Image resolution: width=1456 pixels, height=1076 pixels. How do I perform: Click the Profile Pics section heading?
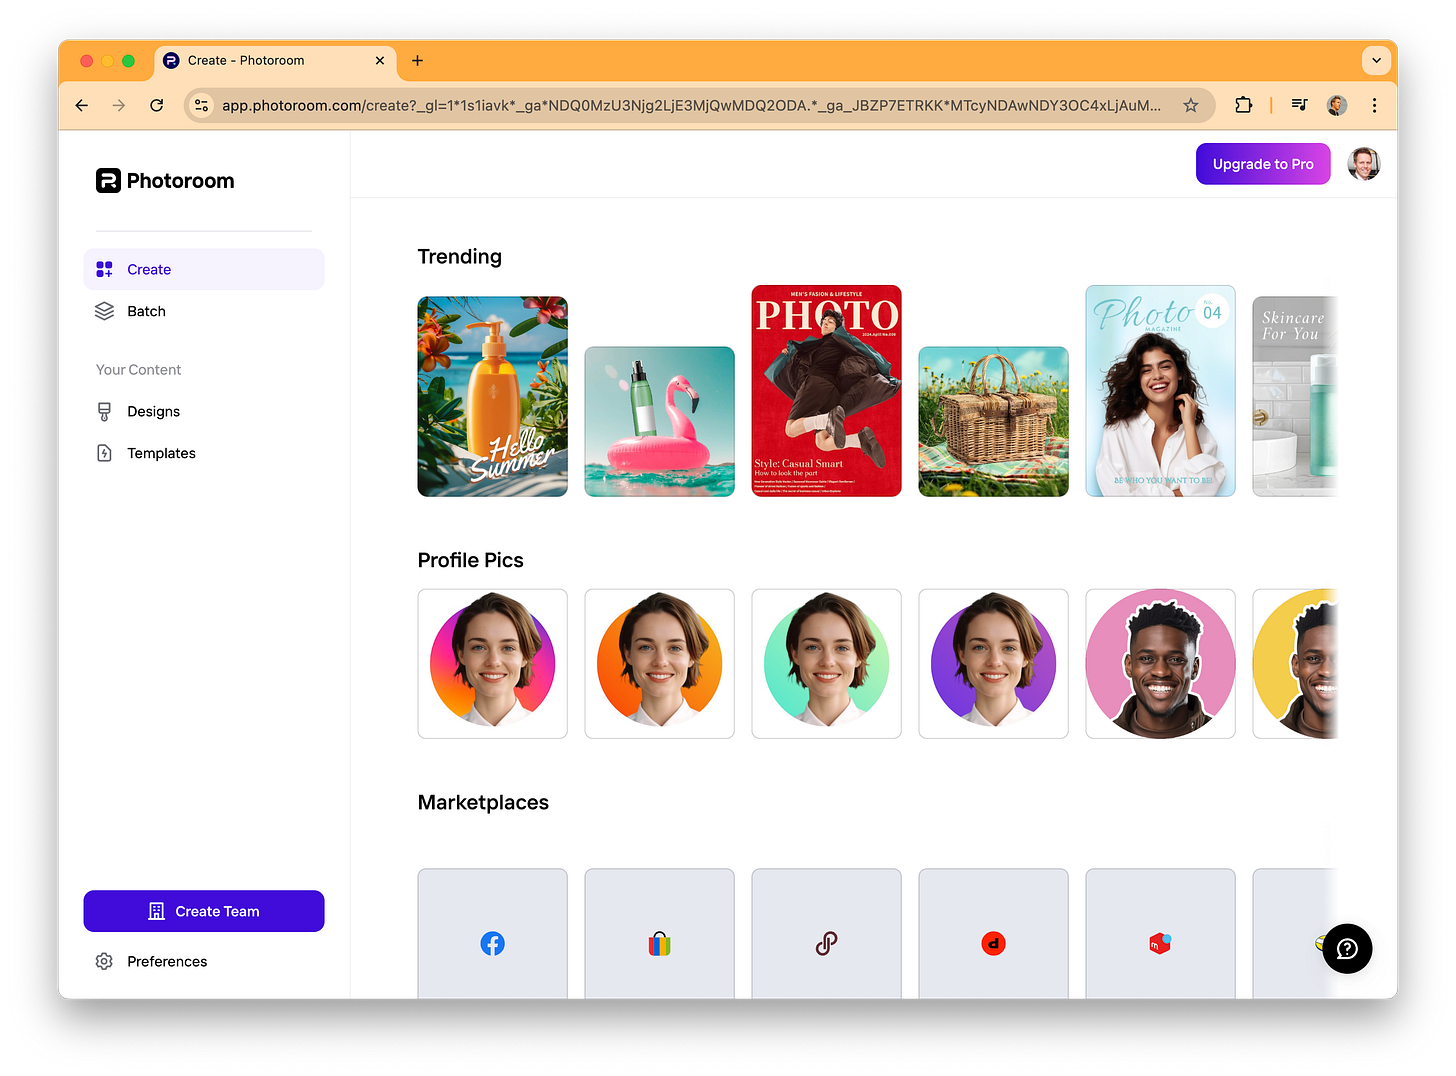[x=470, y=560]
